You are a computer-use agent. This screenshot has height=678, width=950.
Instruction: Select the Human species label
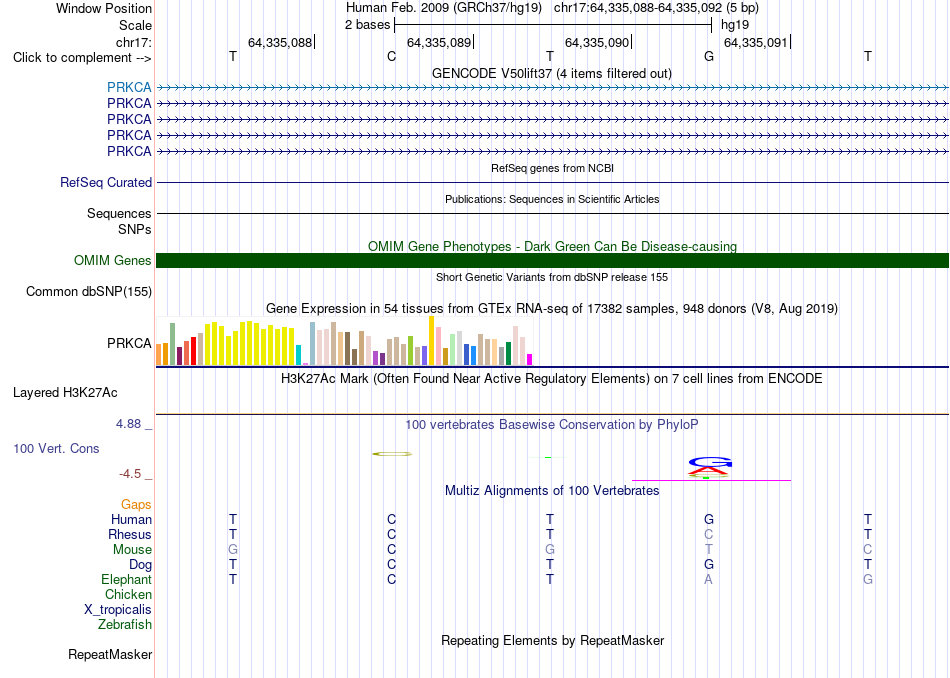click(x=131, y=519)
